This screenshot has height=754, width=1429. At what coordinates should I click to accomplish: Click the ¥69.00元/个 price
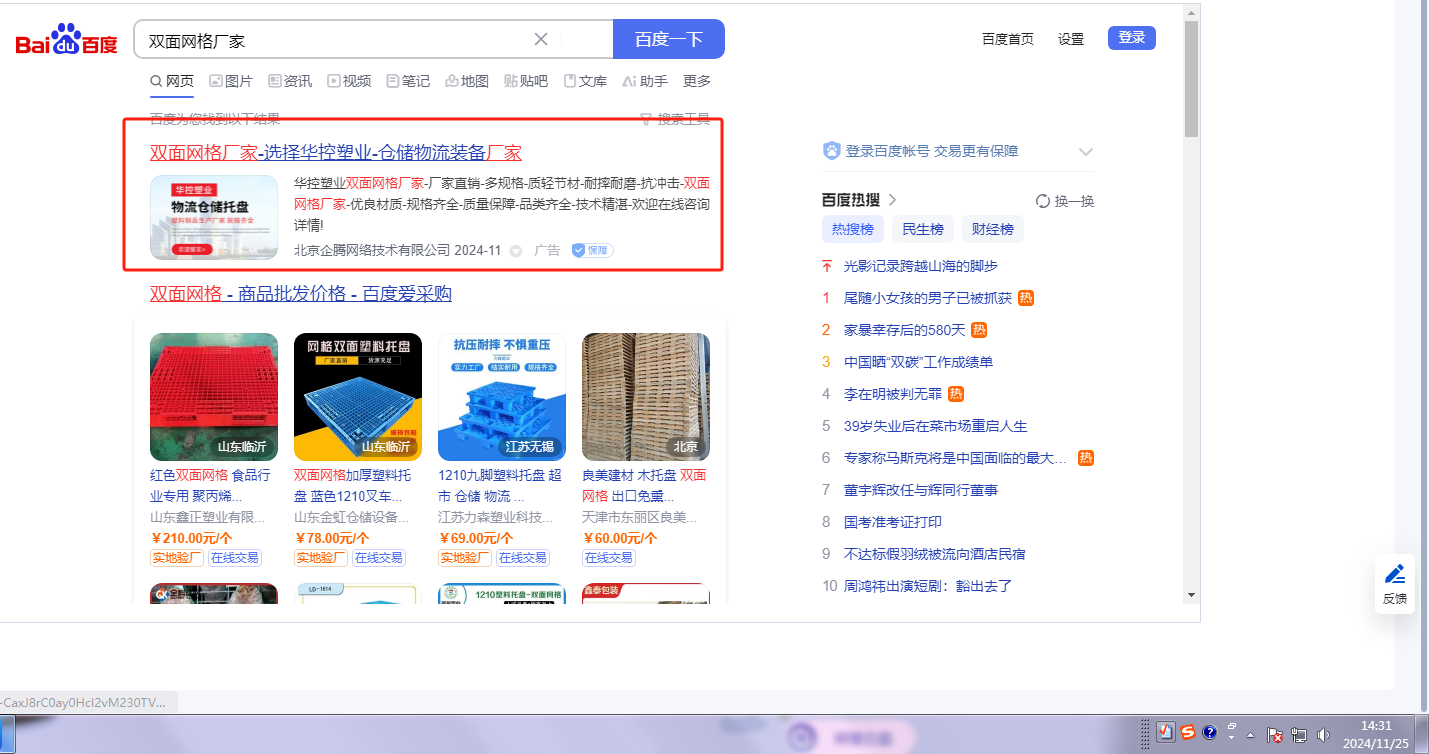[475, 538]
